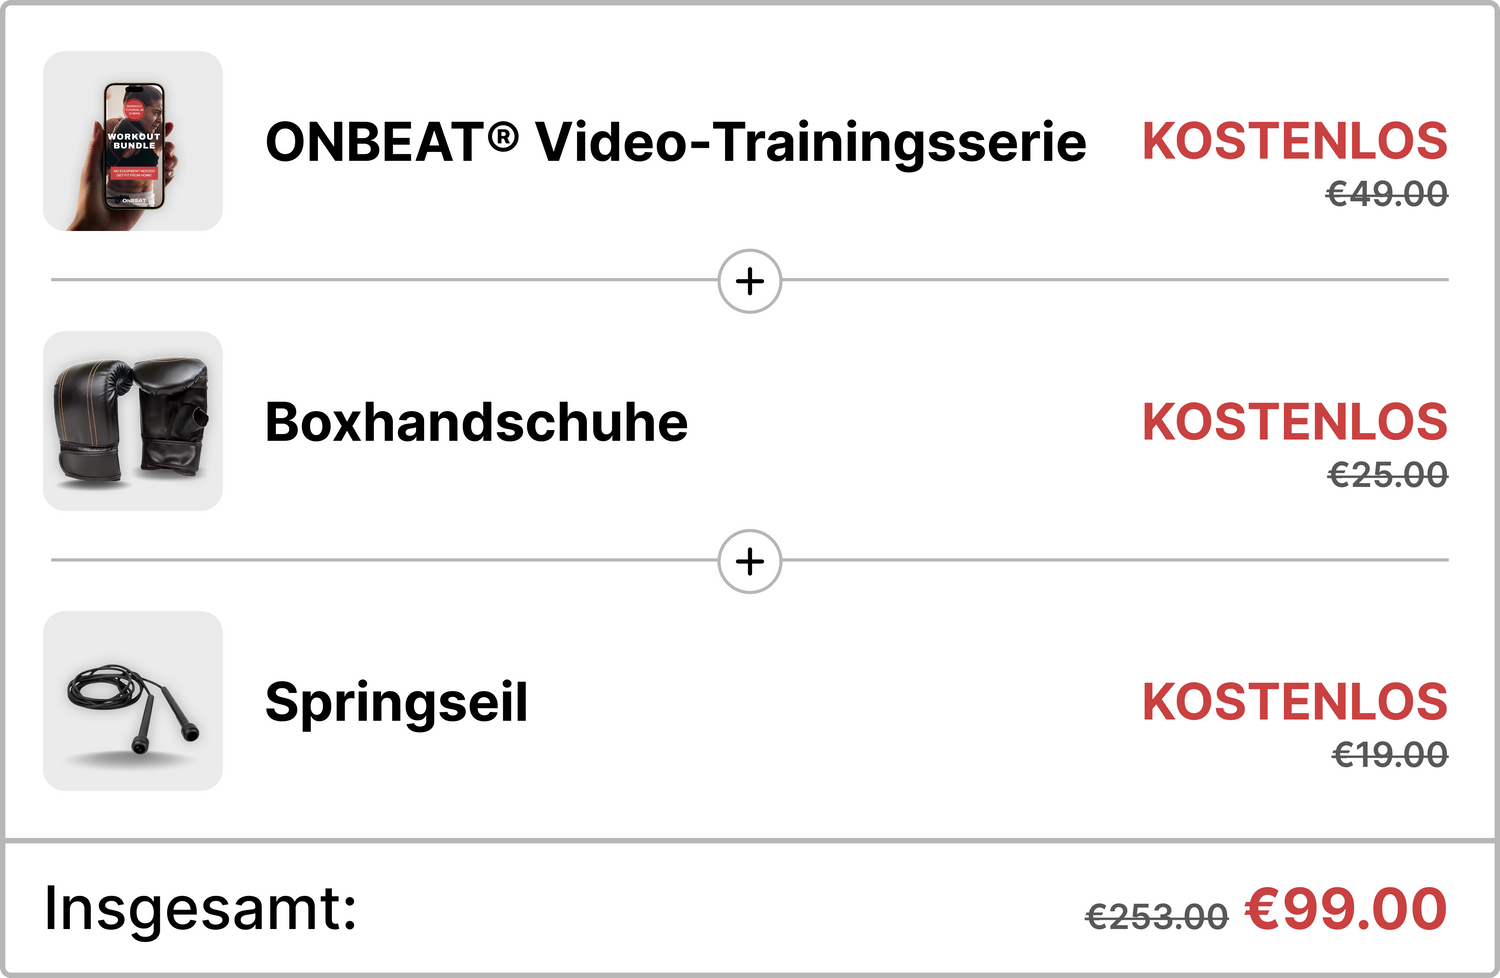
Task: Click the plus icon above the Springseil row
Action: pos(750,561)
